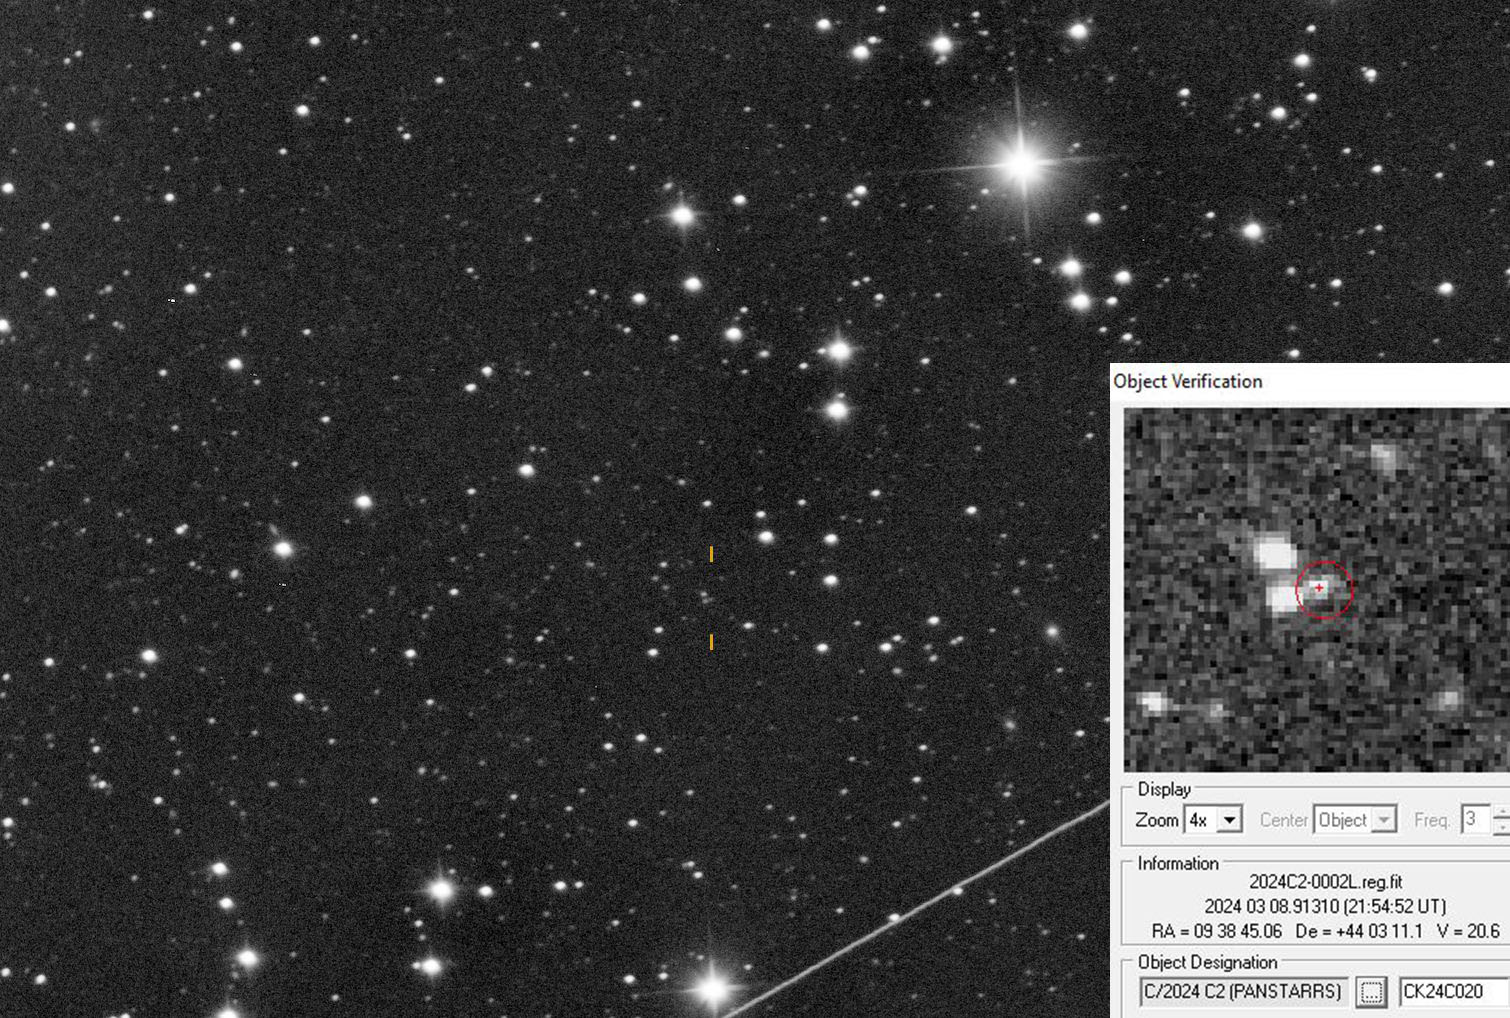Click the upper bright star in the preview
The width and height of the screenshot is (1510, 1018).
pos(1273,553)
